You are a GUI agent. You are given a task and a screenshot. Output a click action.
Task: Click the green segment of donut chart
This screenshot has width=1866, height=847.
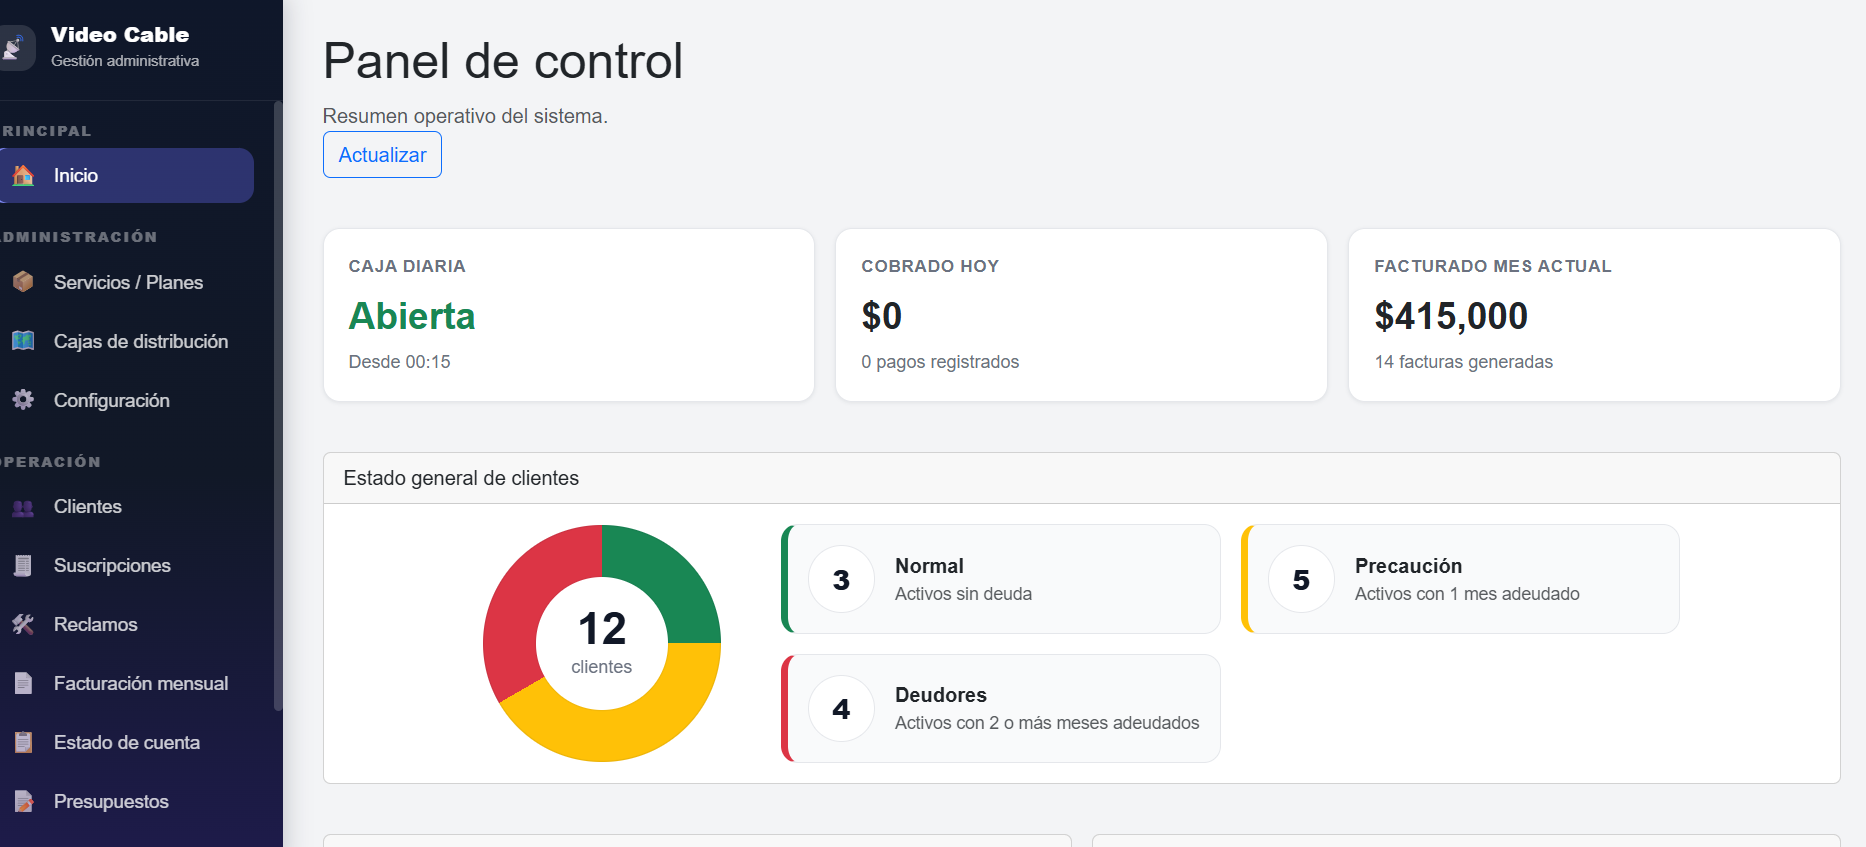[x=667, y=578]
